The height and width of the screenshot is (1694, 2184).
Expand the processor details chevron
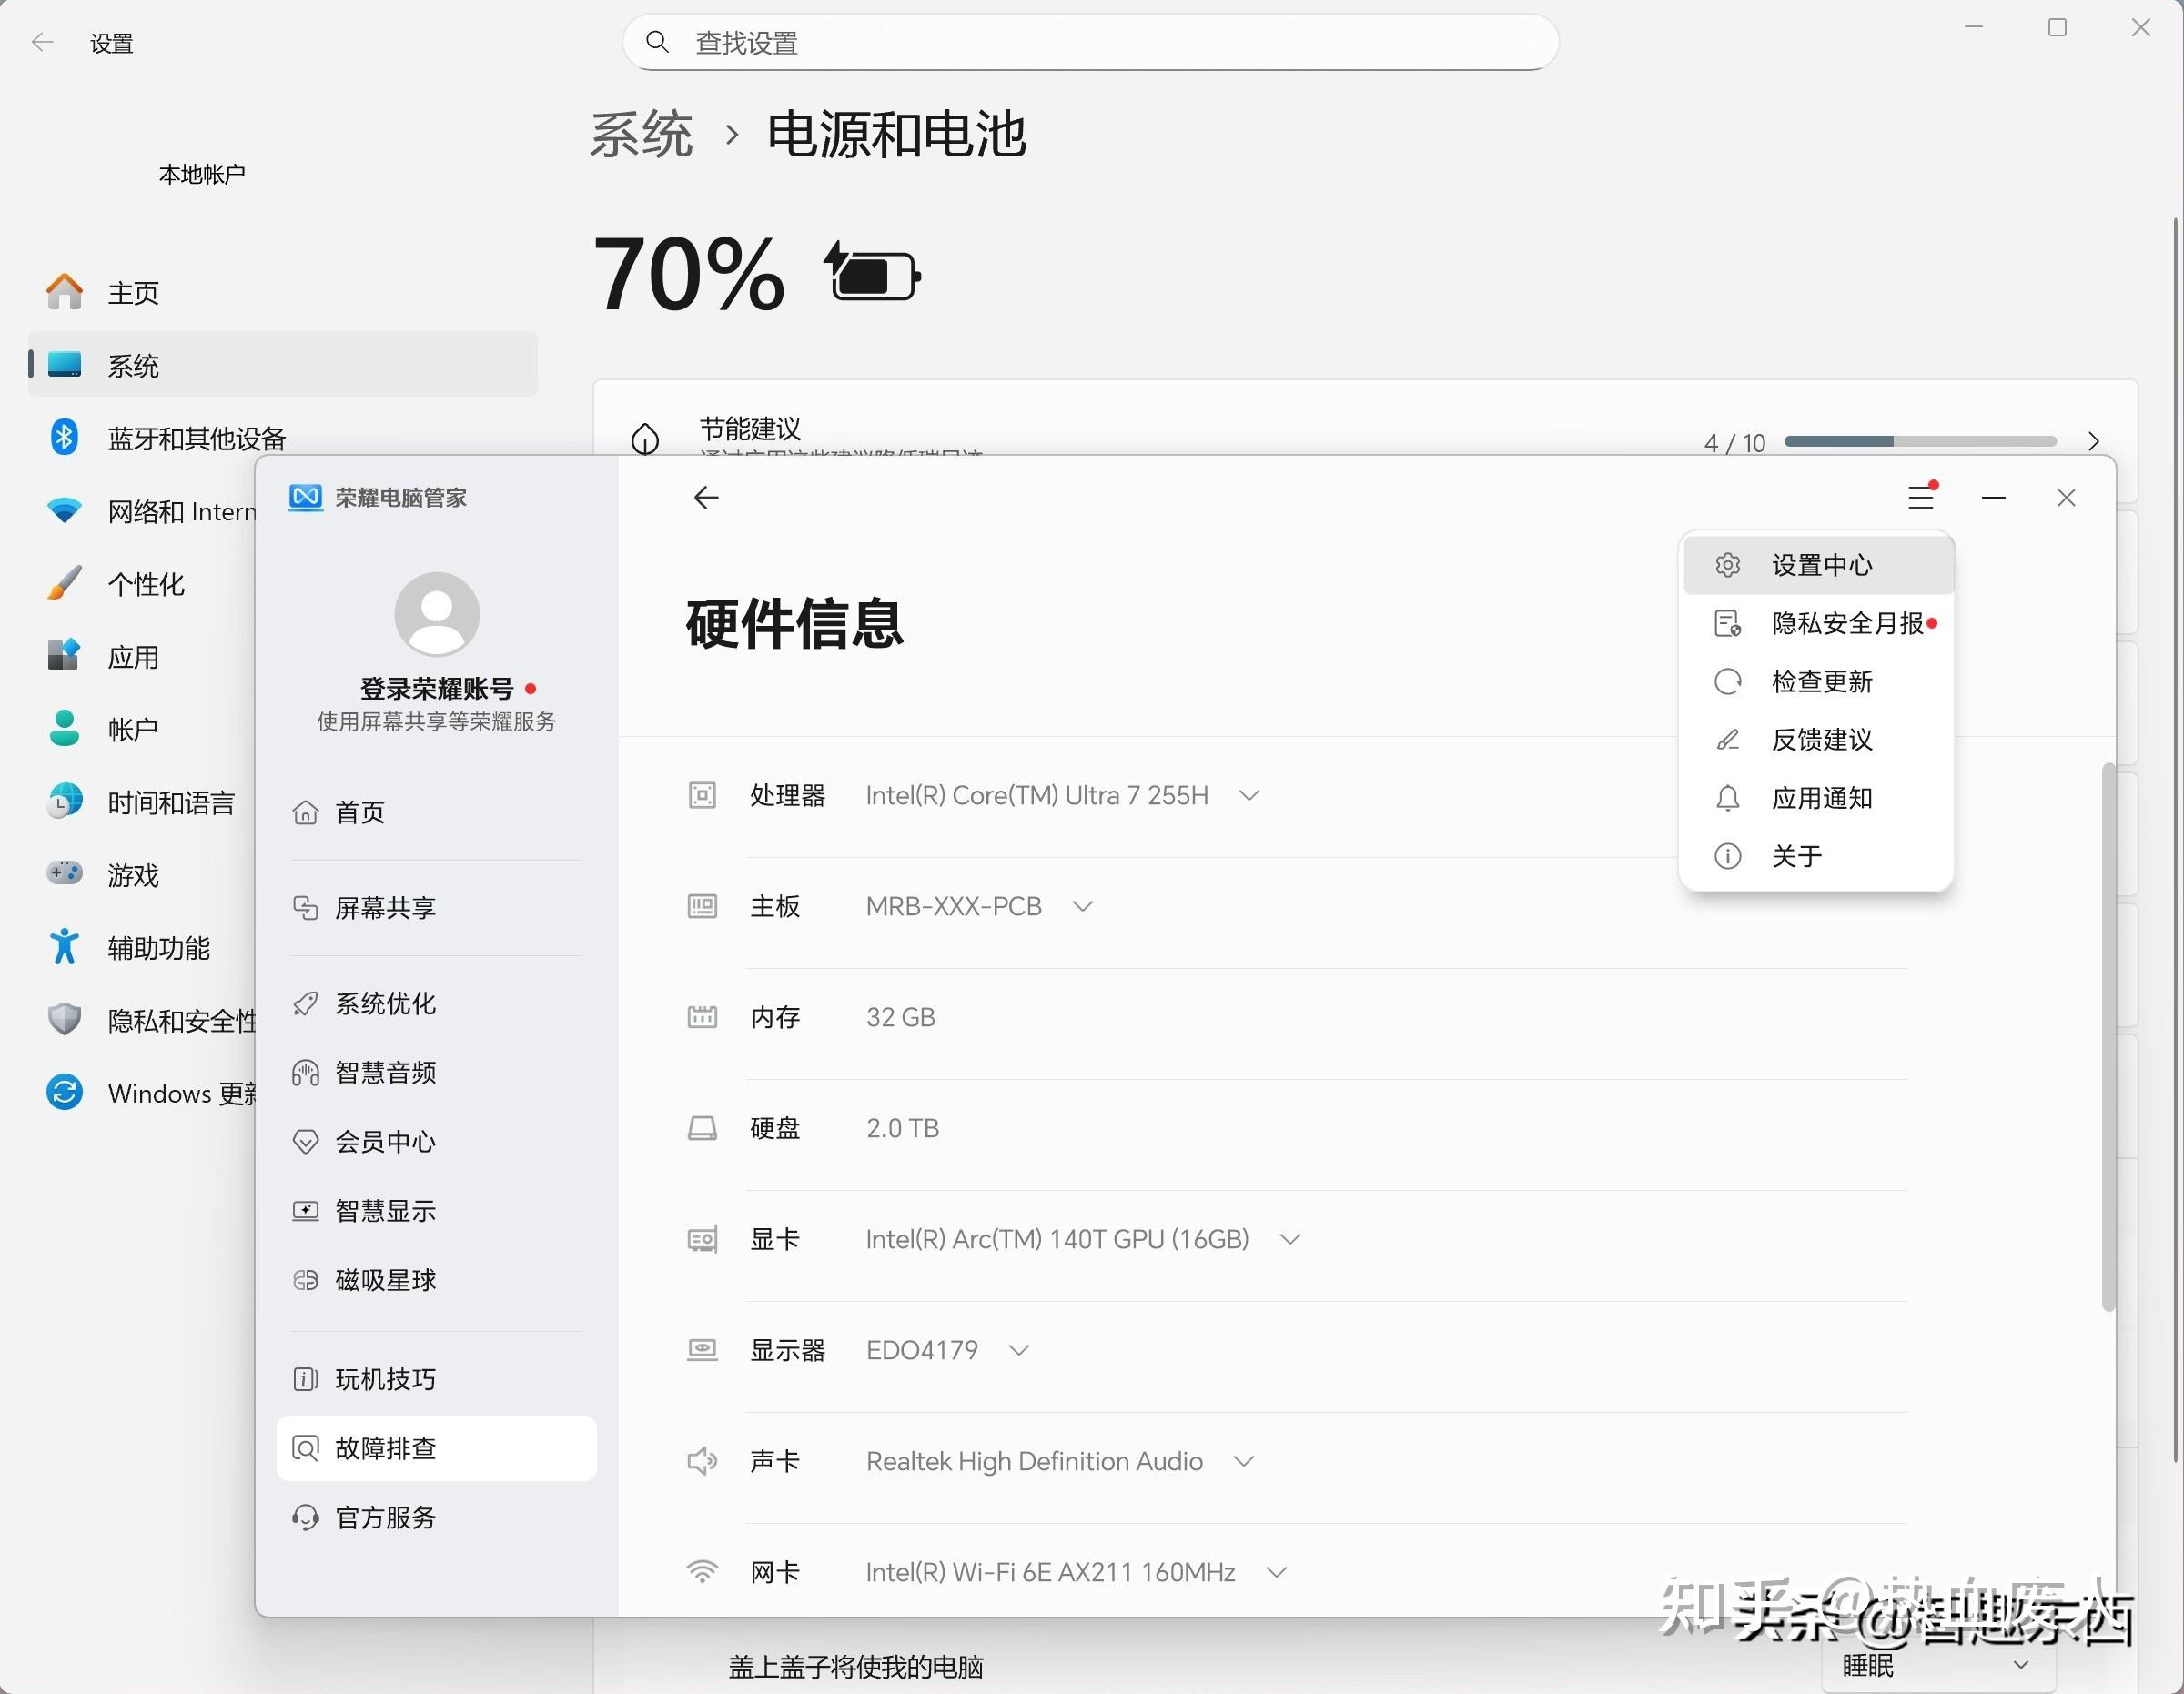click(x=1249, y=795)
